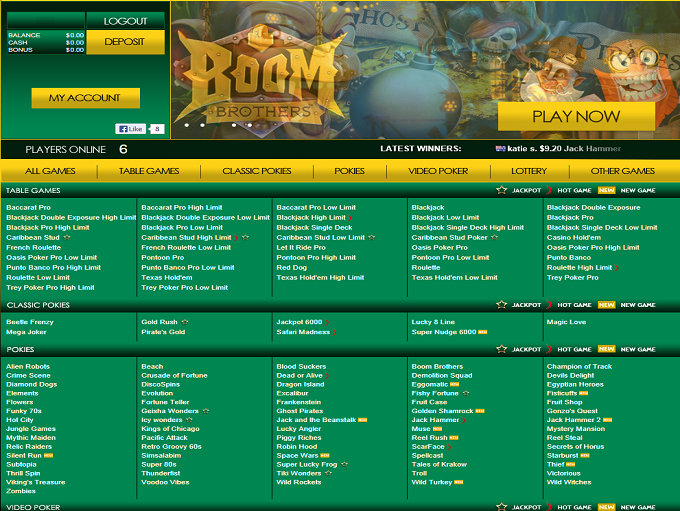Launch Pontoon Pro
This screenshot has height=511, width=680.
[x=163, y=258]
